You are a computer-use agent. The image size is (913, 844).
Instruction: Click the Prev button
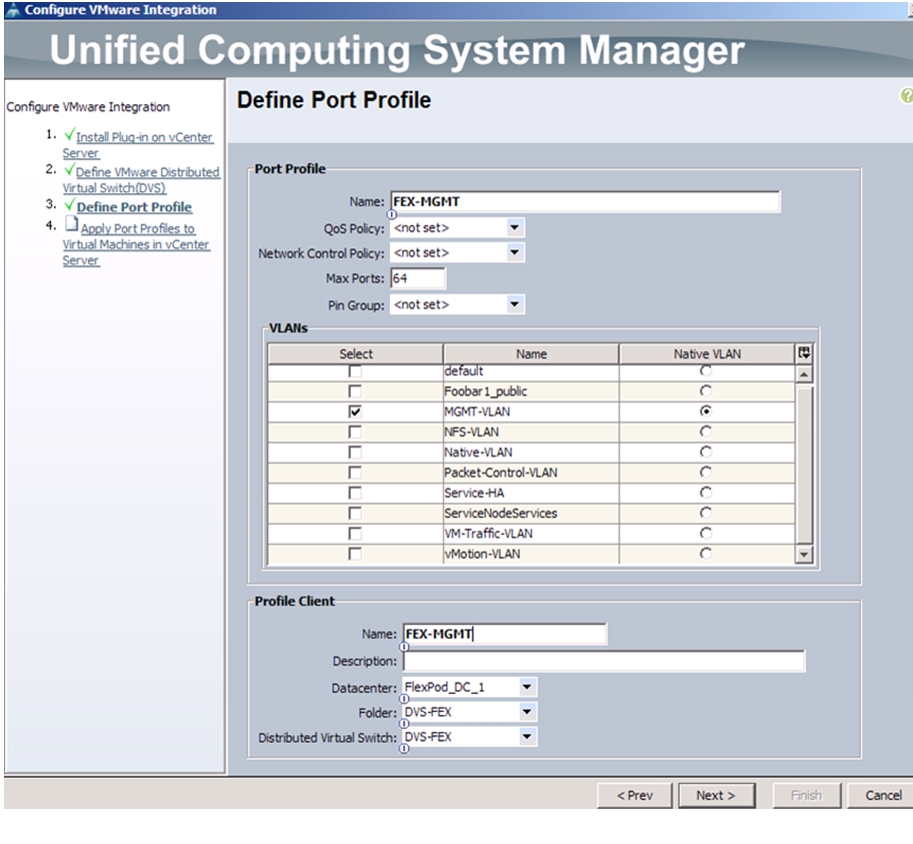point(635,795)
